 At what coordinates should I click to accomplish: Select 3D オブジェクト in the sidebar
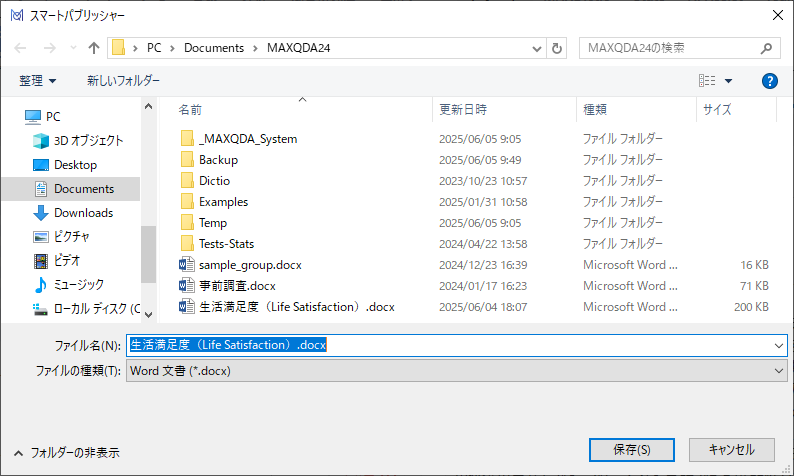88,141
